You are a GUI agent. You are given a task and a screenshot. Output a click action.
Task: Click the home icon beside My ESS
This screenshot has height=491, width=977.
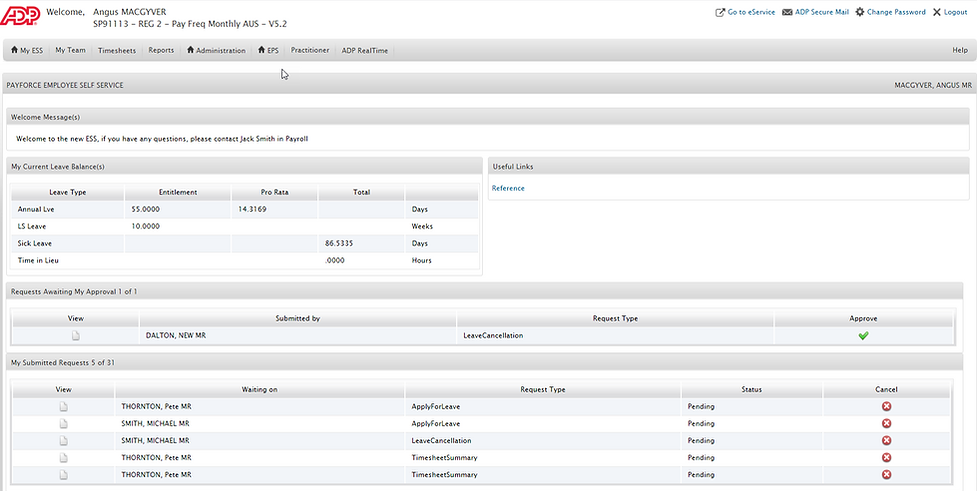point(14,50)
